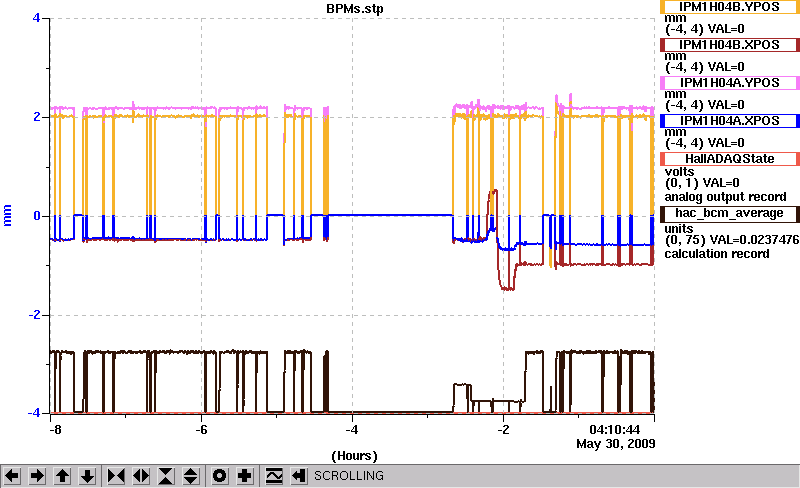Click the 2 y-axis tick label
Image resolution: width=800 pixels, height=488 pixels.
pyautogui.click(x=36, y=117)
